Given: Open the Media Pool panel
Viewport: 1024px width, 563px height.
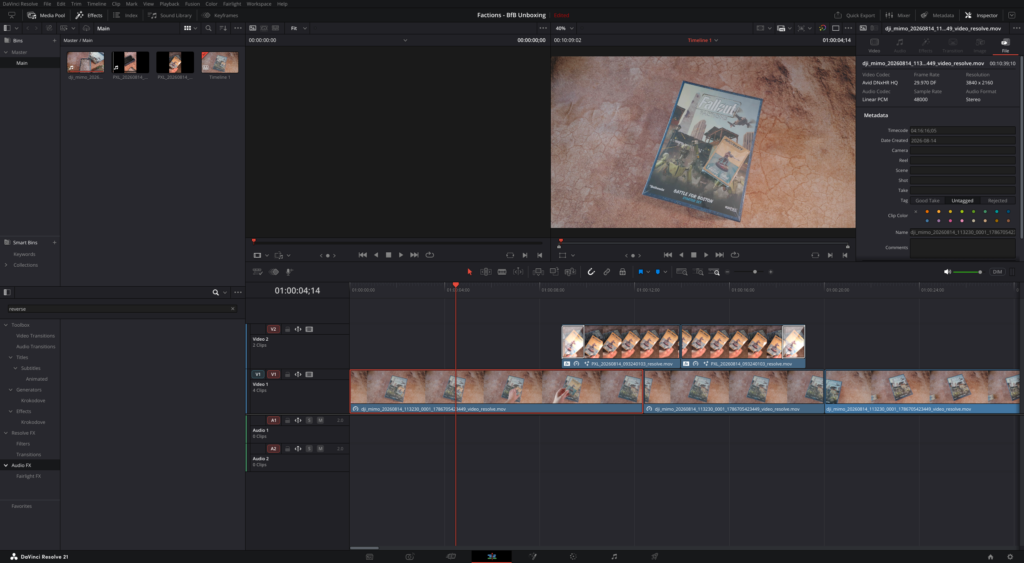Looking at the screenshot, I should point(46,15).
